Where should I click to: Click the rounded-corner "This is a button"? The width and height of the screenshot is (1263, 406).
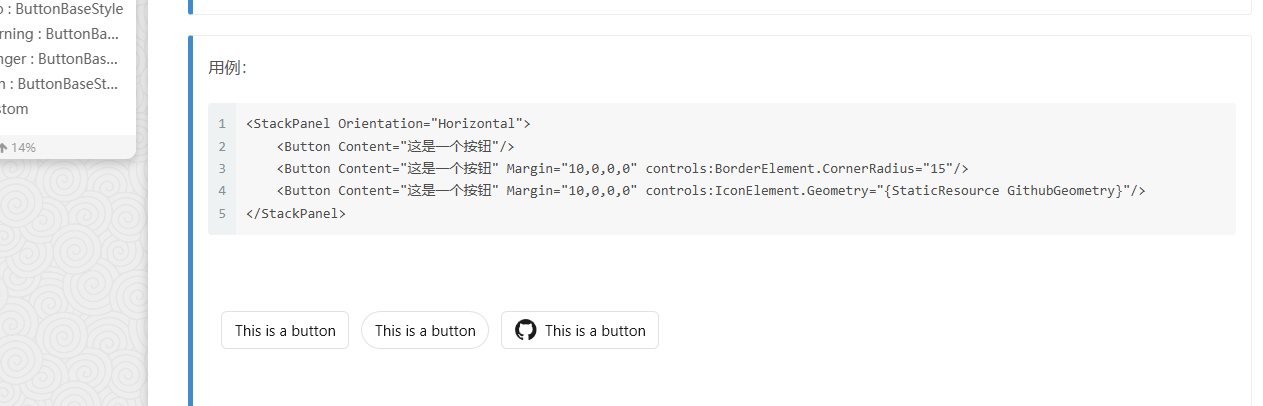click(425, 330)
